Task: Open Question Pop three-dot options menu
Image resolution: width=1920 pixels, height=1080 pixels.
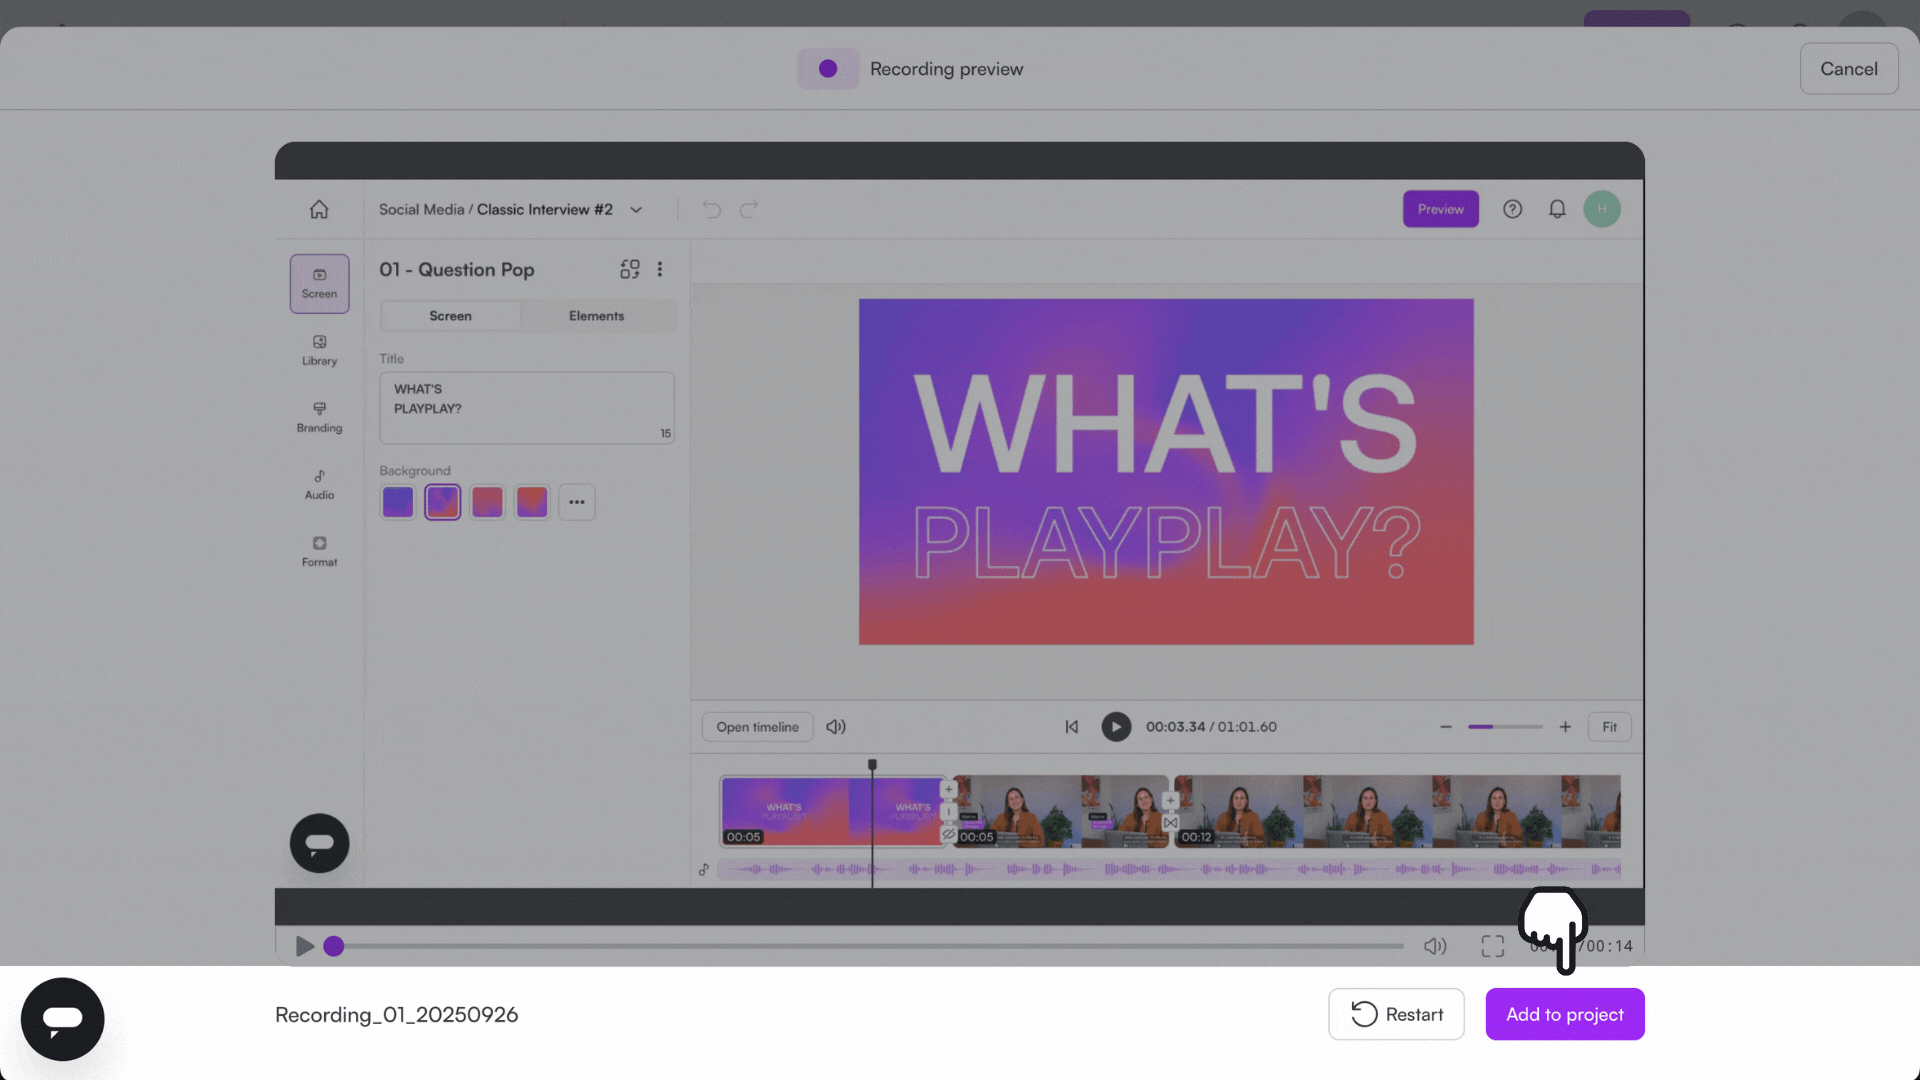Action: click(660, 269)
